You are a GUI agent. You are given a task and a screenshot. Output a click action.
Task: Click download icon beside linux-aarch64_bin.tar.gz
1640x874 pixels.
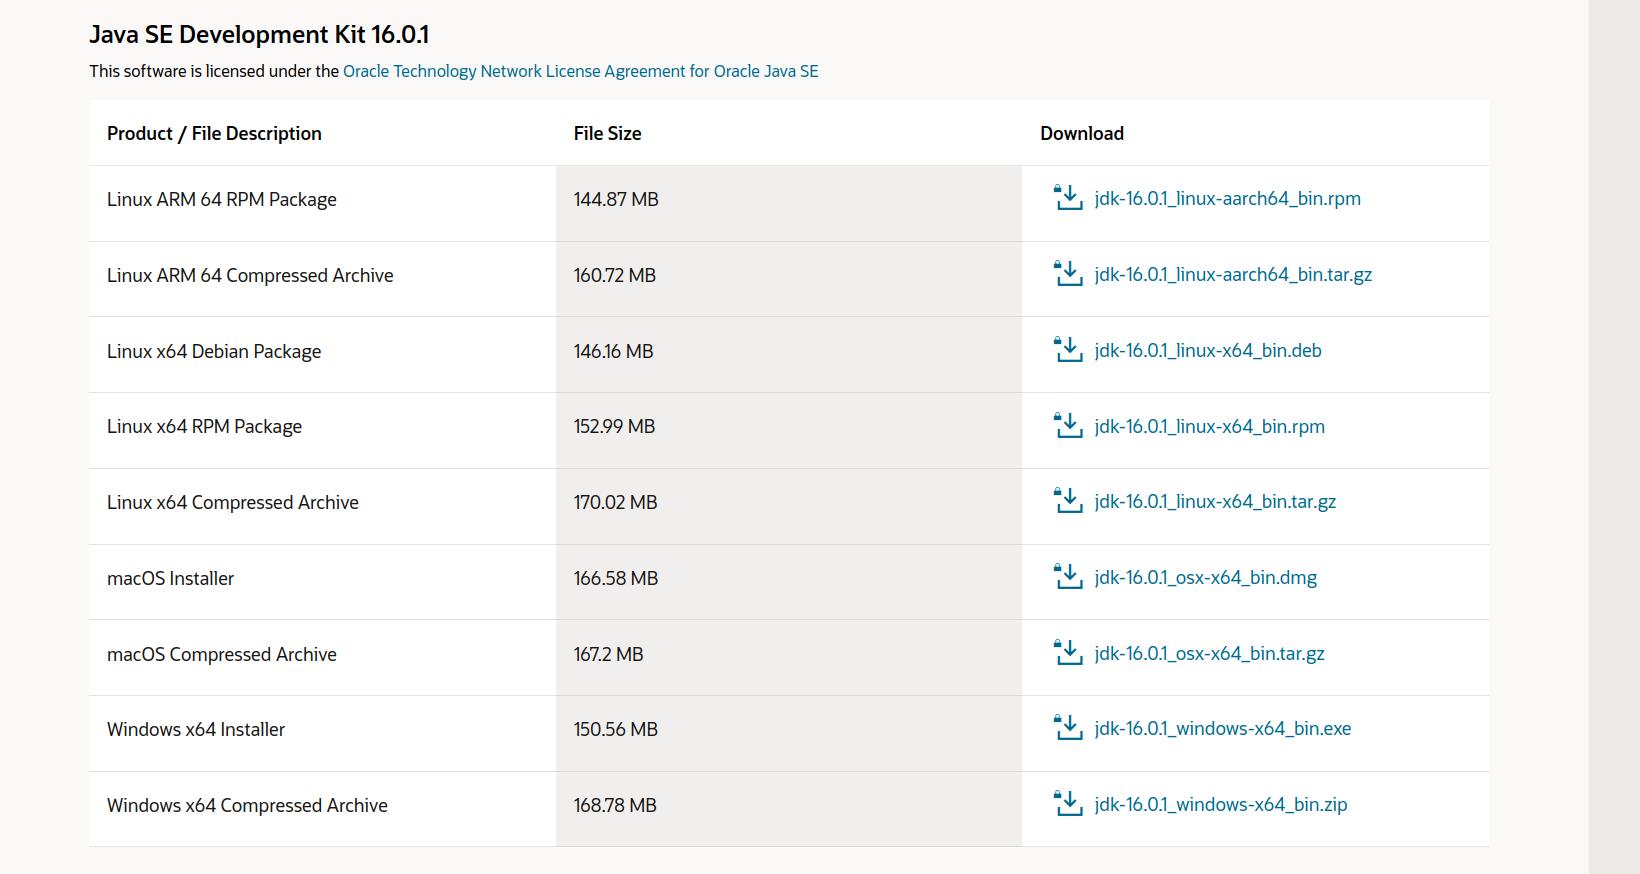[1068, 273]
